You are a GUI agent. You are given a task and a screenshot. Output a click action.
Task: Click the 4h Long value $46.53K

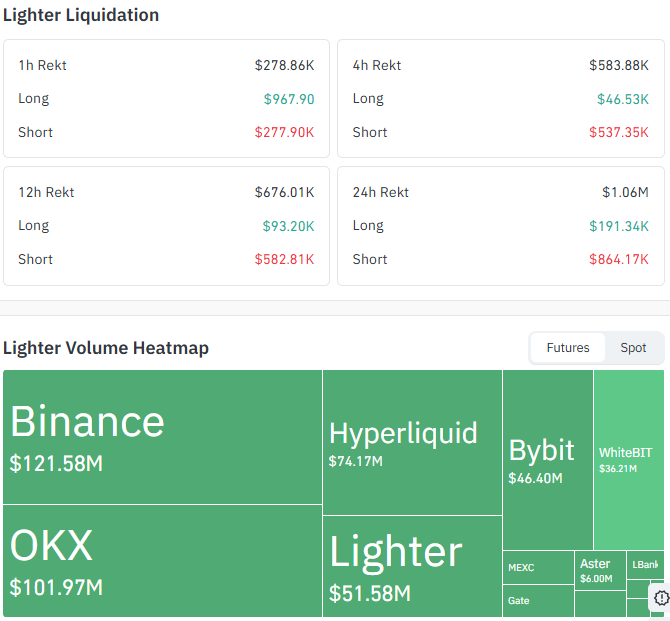pos(623,99)
